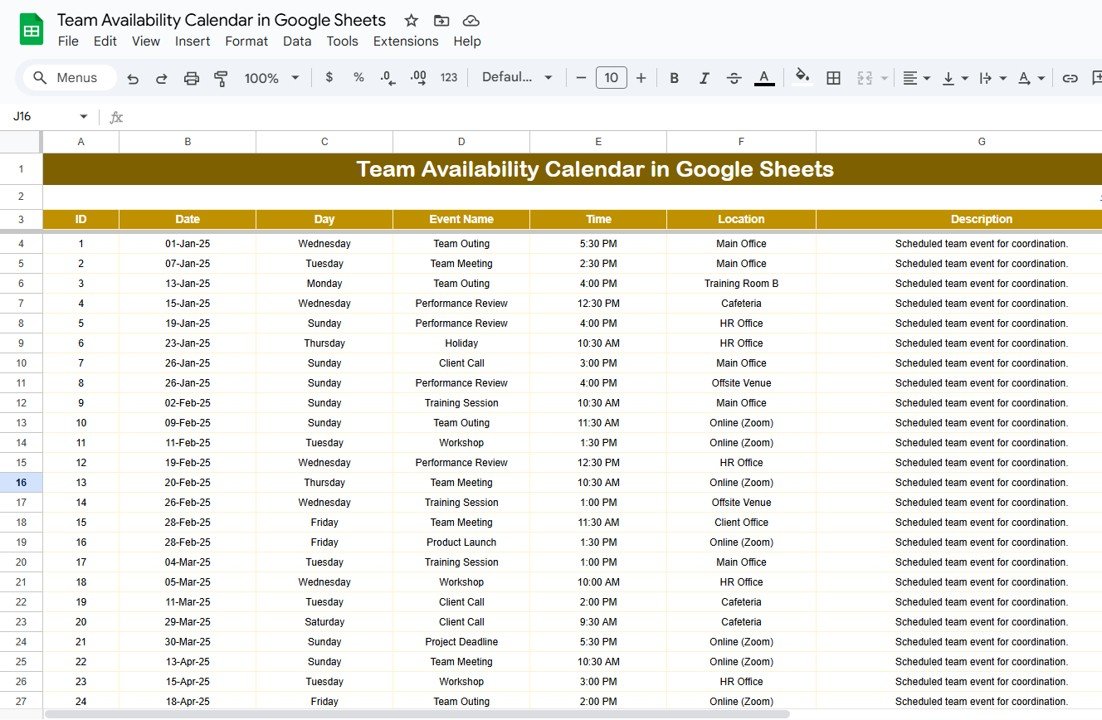Click the horizontal scrollbar
1102x720 pixels.
click(x=417, y=714)
